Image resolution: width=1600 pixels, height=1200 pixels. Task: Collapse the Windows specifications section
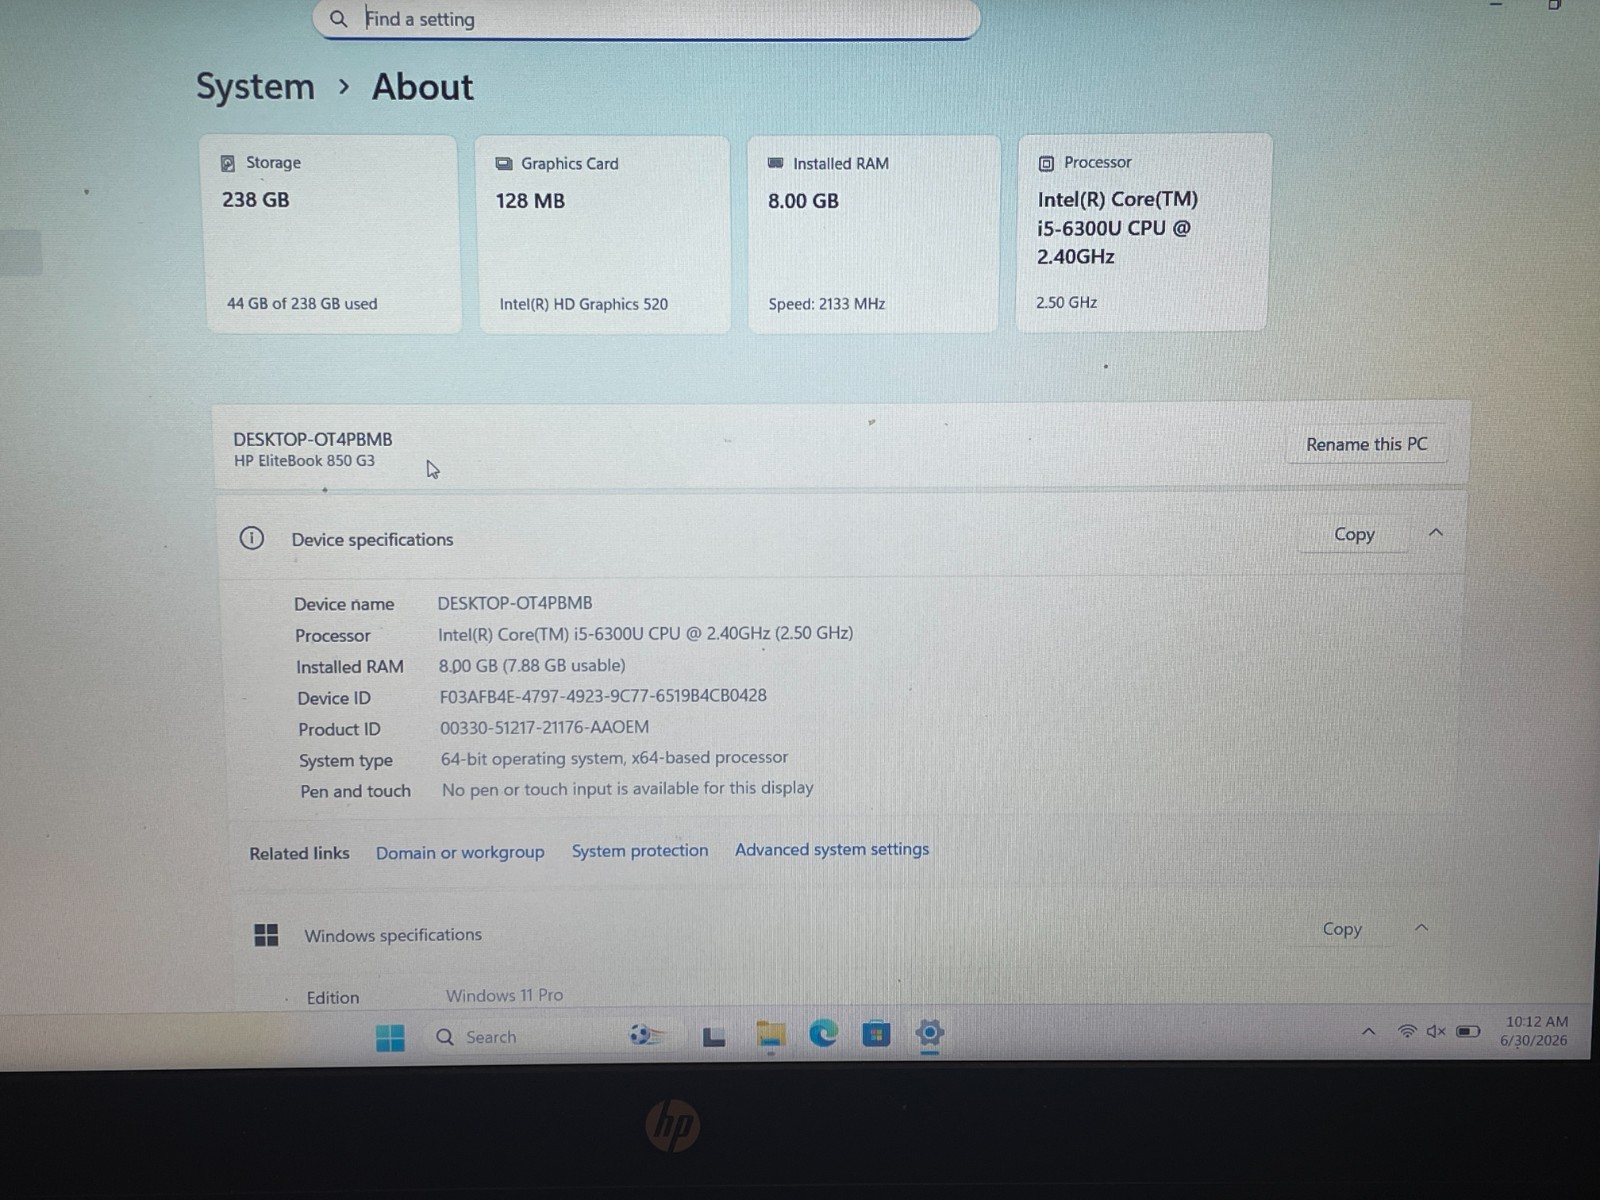pos(1421,928)
